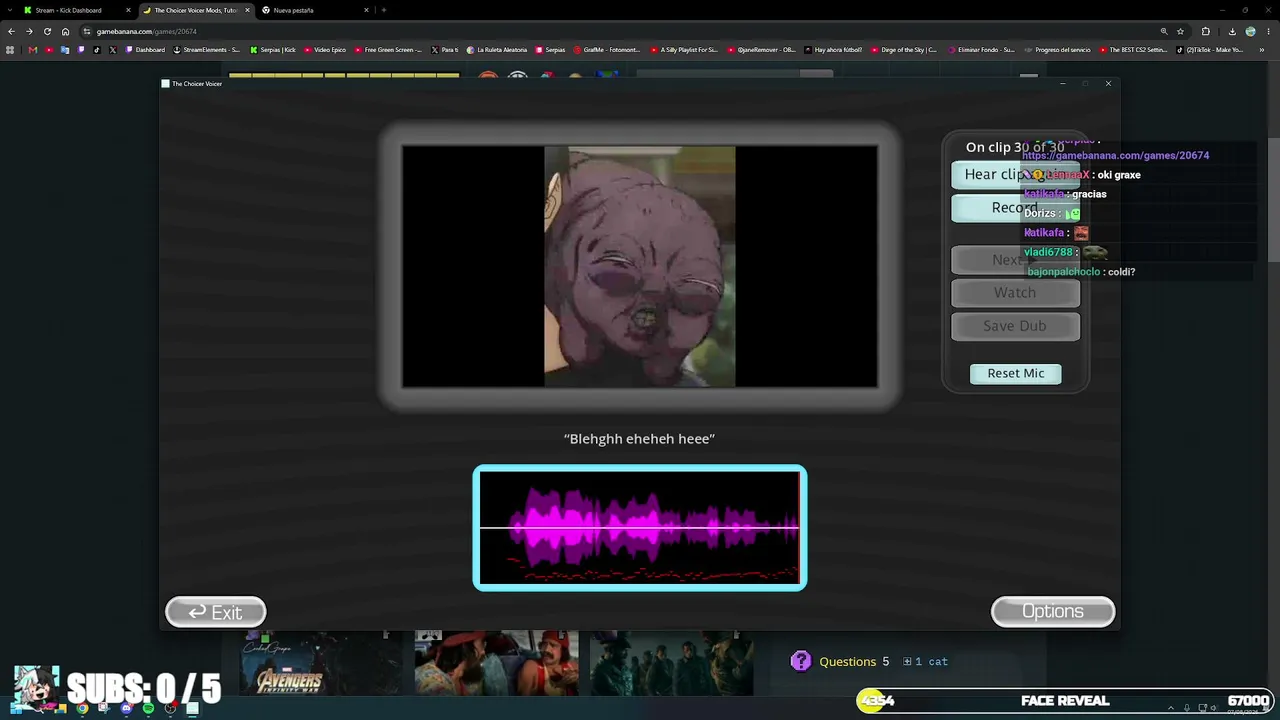1280x720 pixels.
Task: Open the Dashboard bookmark
Action: point(145,50)
